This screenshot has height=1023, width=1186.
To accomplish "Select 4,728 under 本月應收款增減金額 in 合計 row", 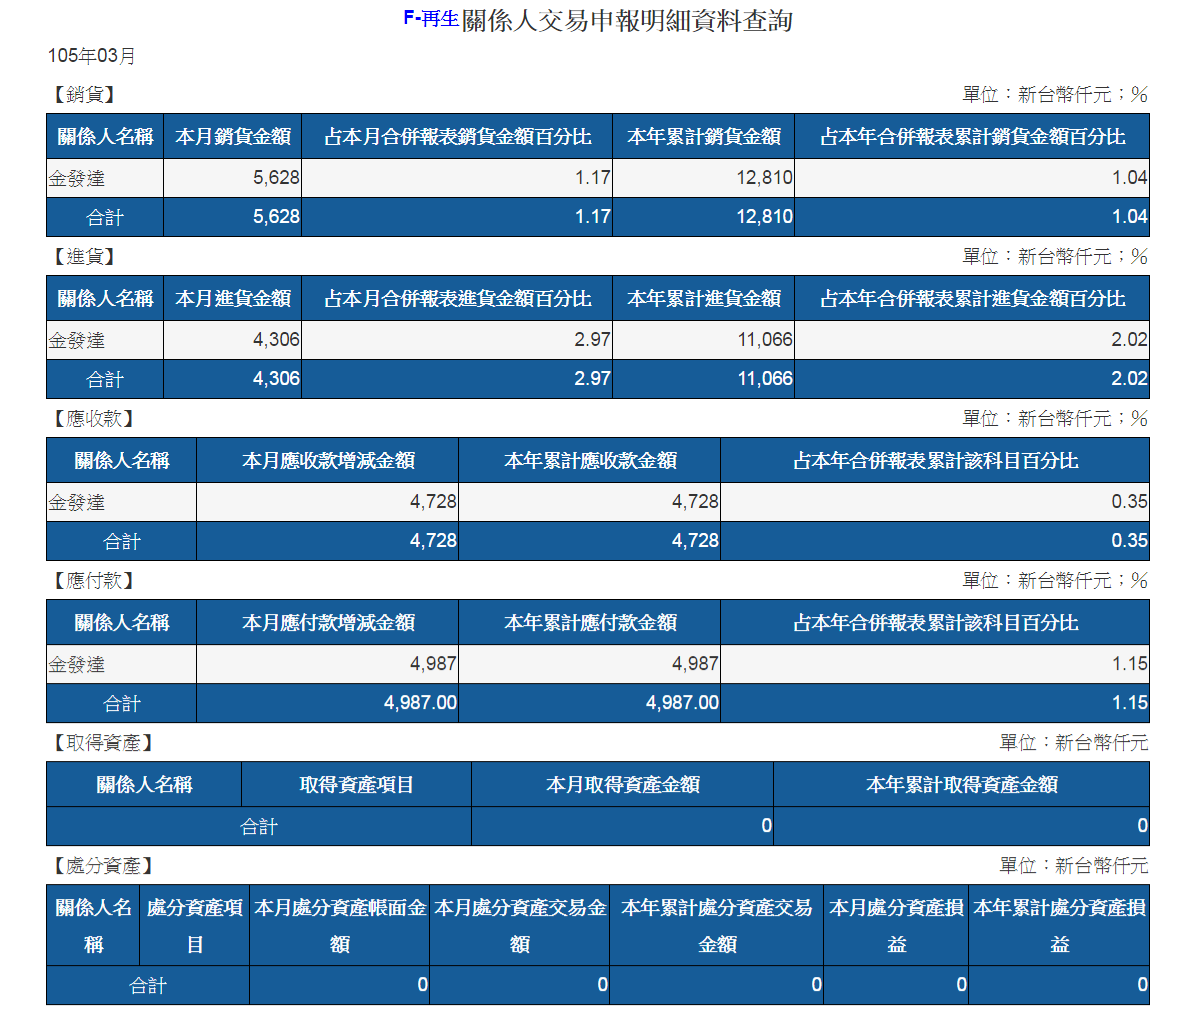I will (x=433, y=541).
